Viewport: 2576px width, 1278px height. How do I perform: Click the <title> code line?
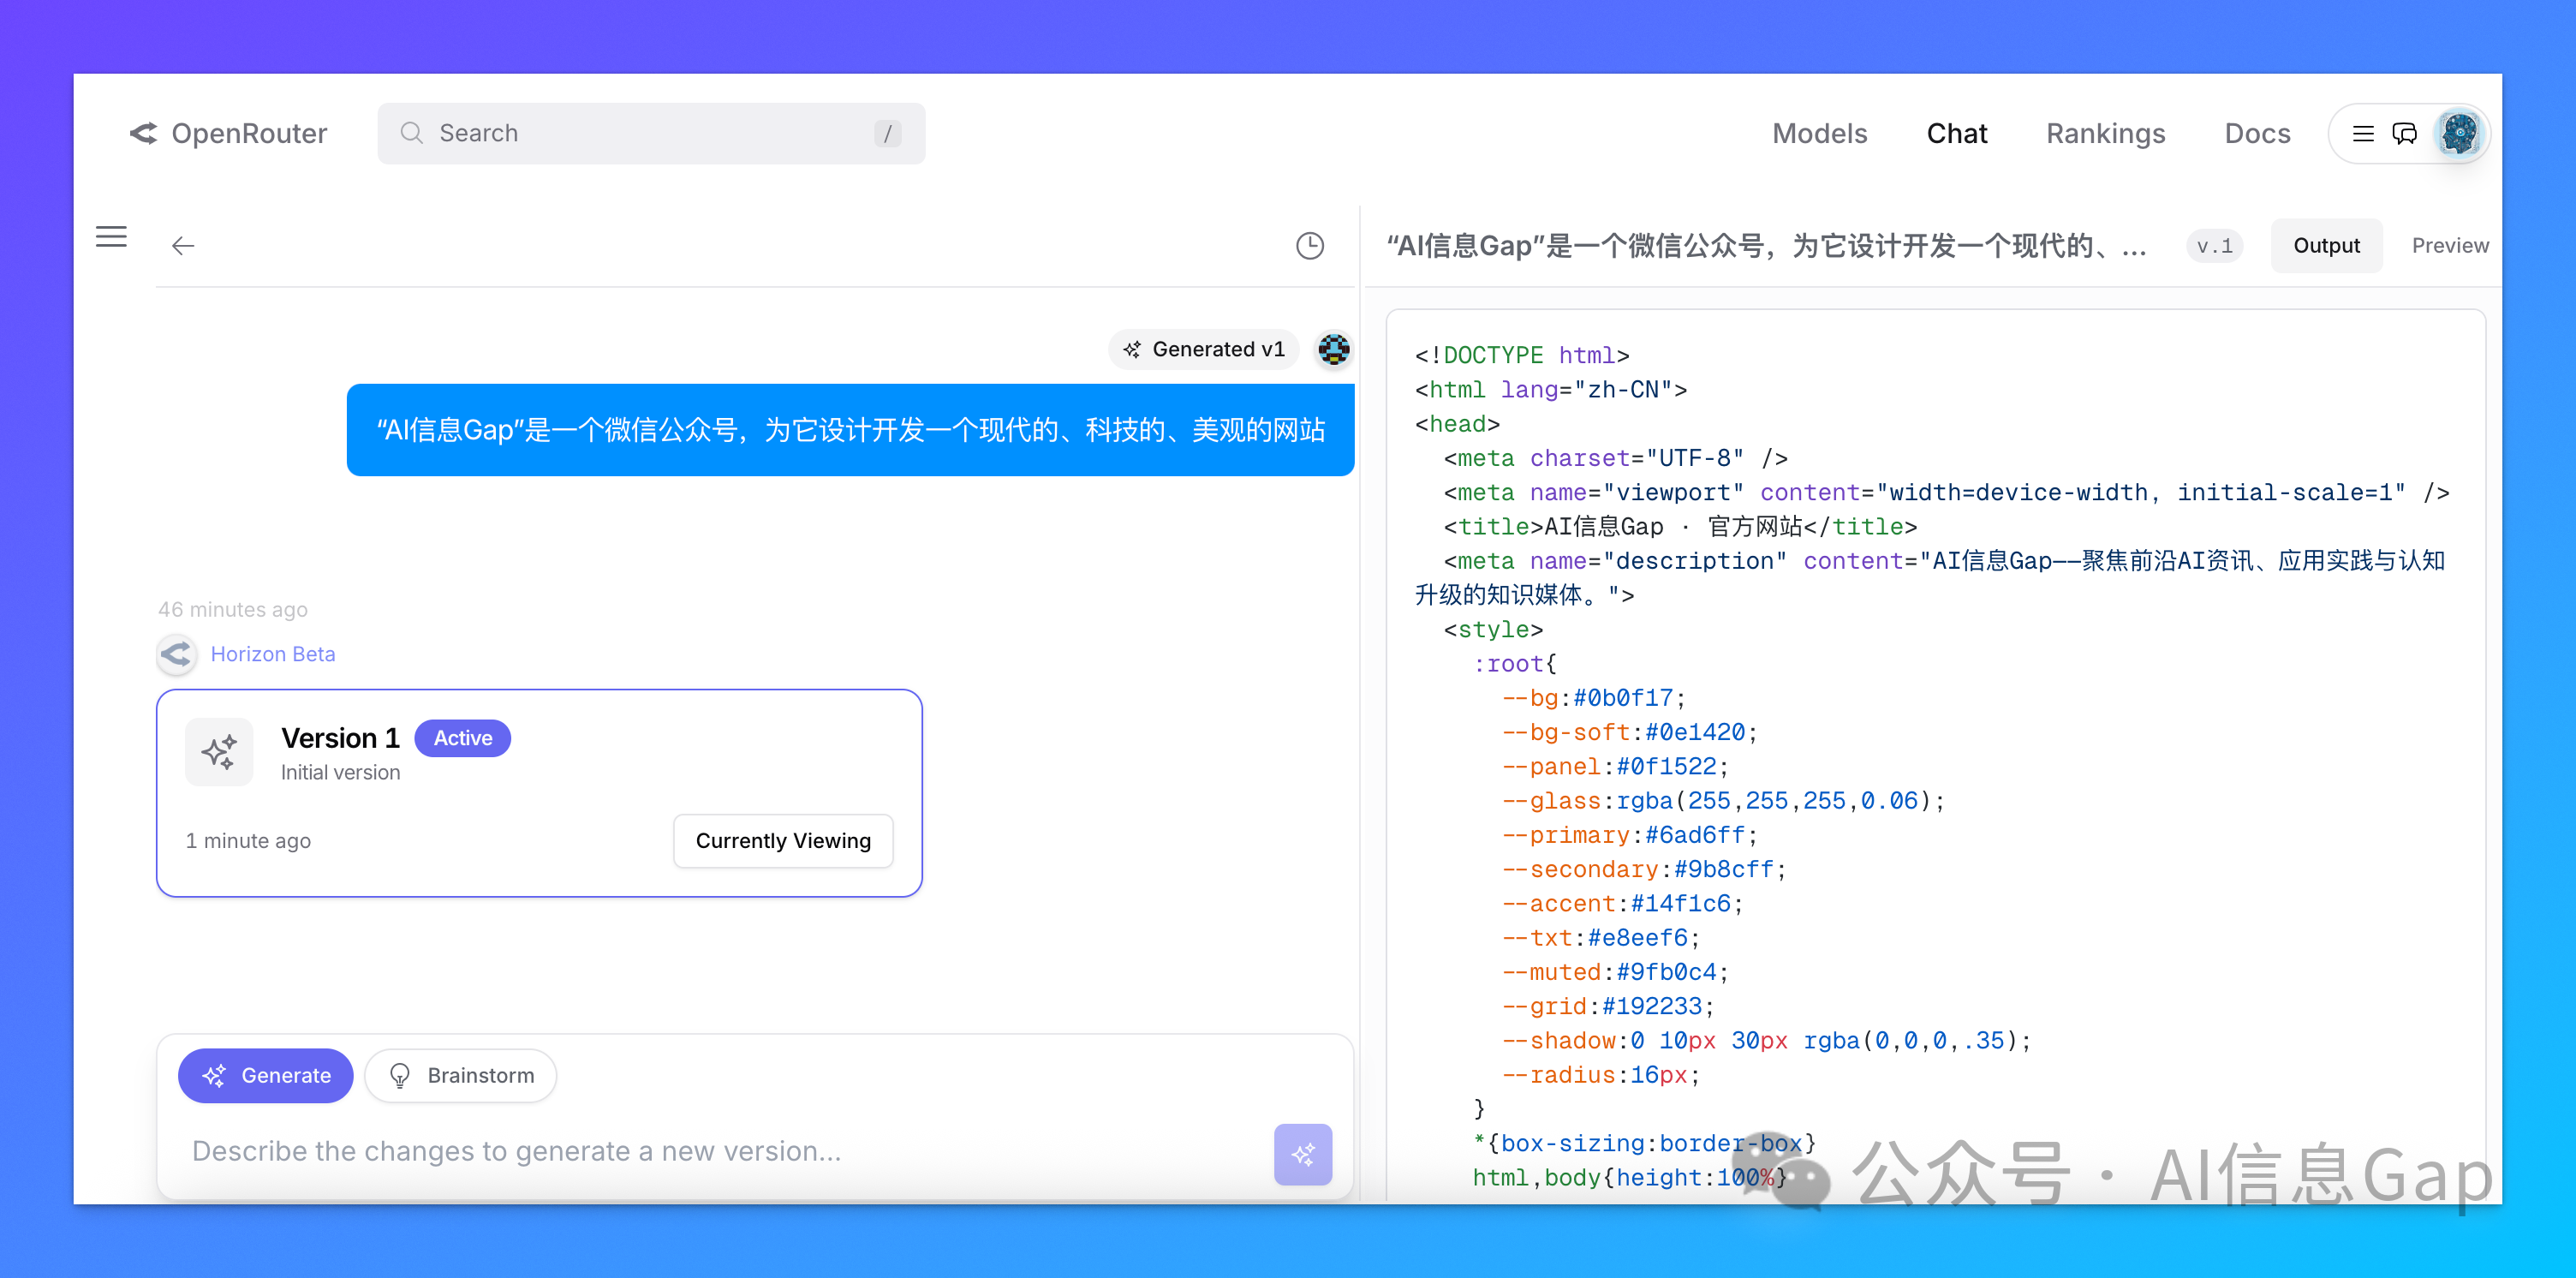(x=1680, y=527)
